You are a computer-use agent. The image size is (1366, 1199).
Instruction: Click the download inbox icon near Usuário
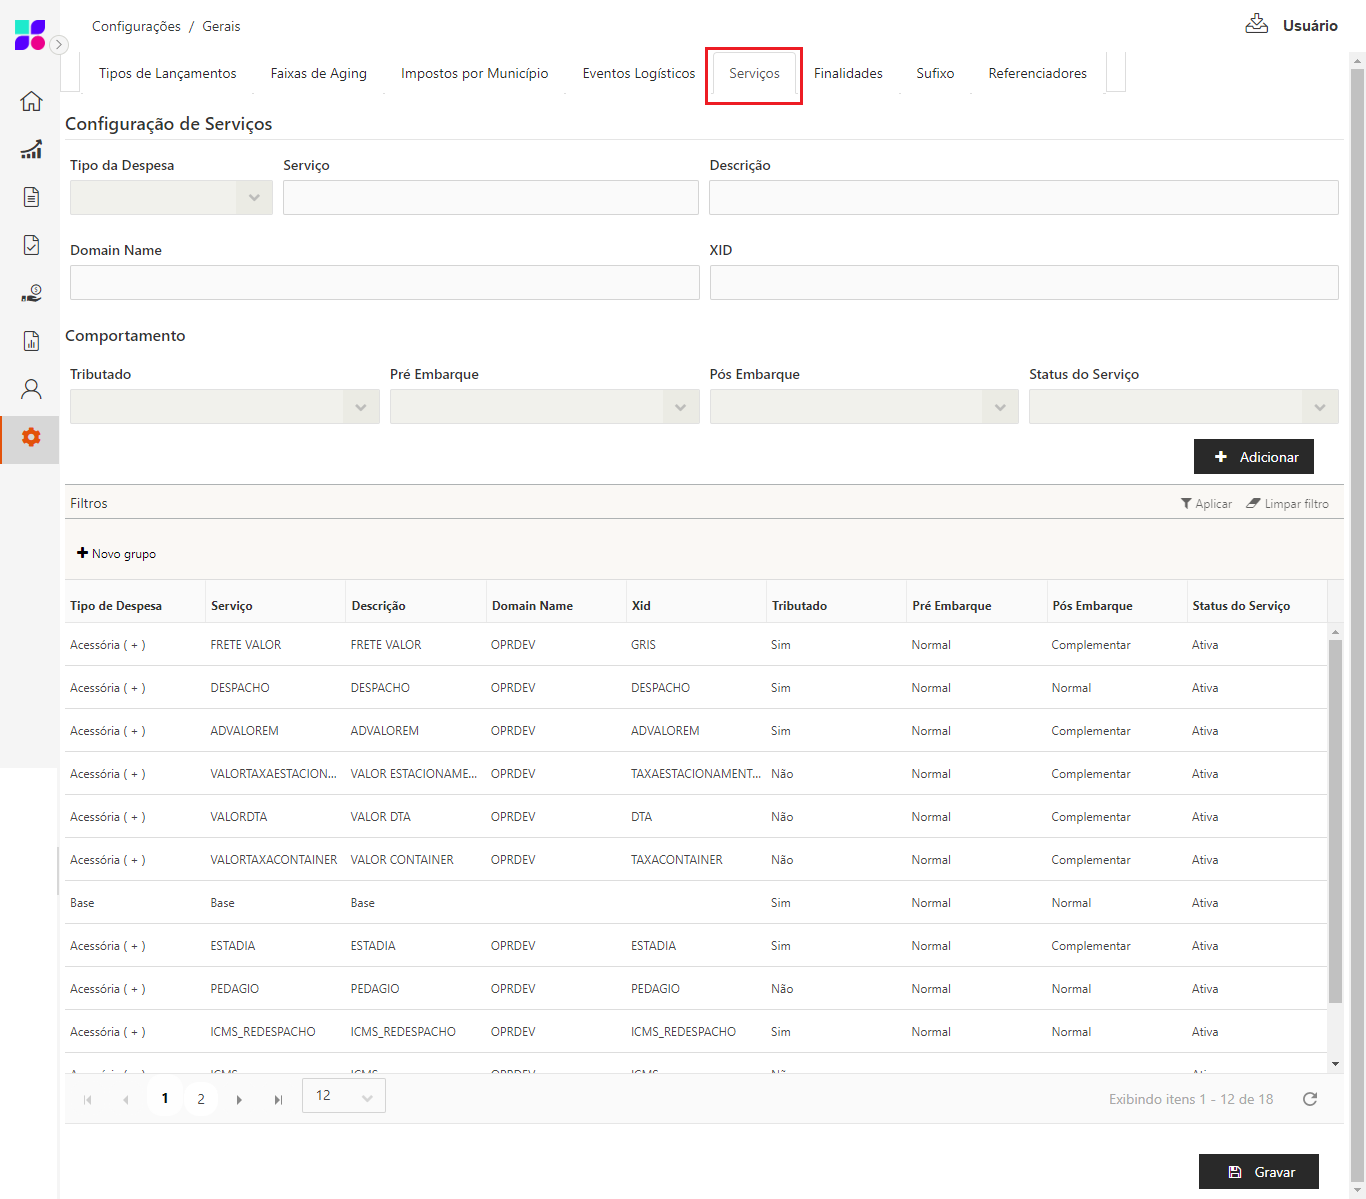[x=1256, y=24]
